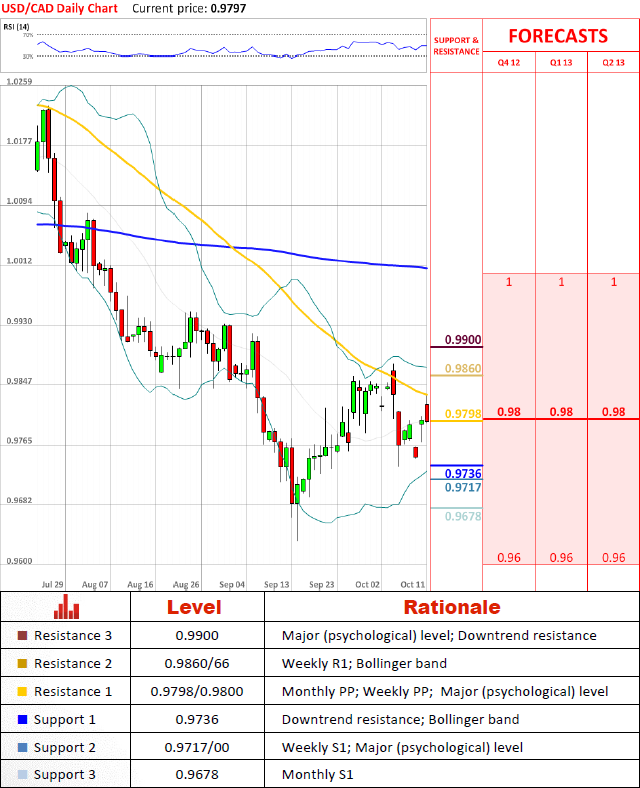Select the Support 3 light blue color square
This screenshot has width=640, height=788.
point(24,775)
